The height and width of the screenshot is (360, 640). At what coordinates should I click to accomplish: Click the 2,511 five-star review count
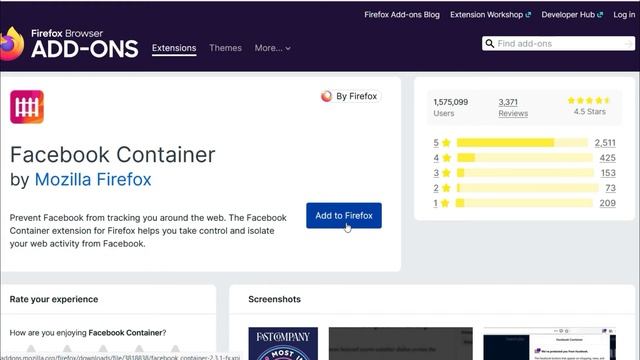click(x=605, y=142)
